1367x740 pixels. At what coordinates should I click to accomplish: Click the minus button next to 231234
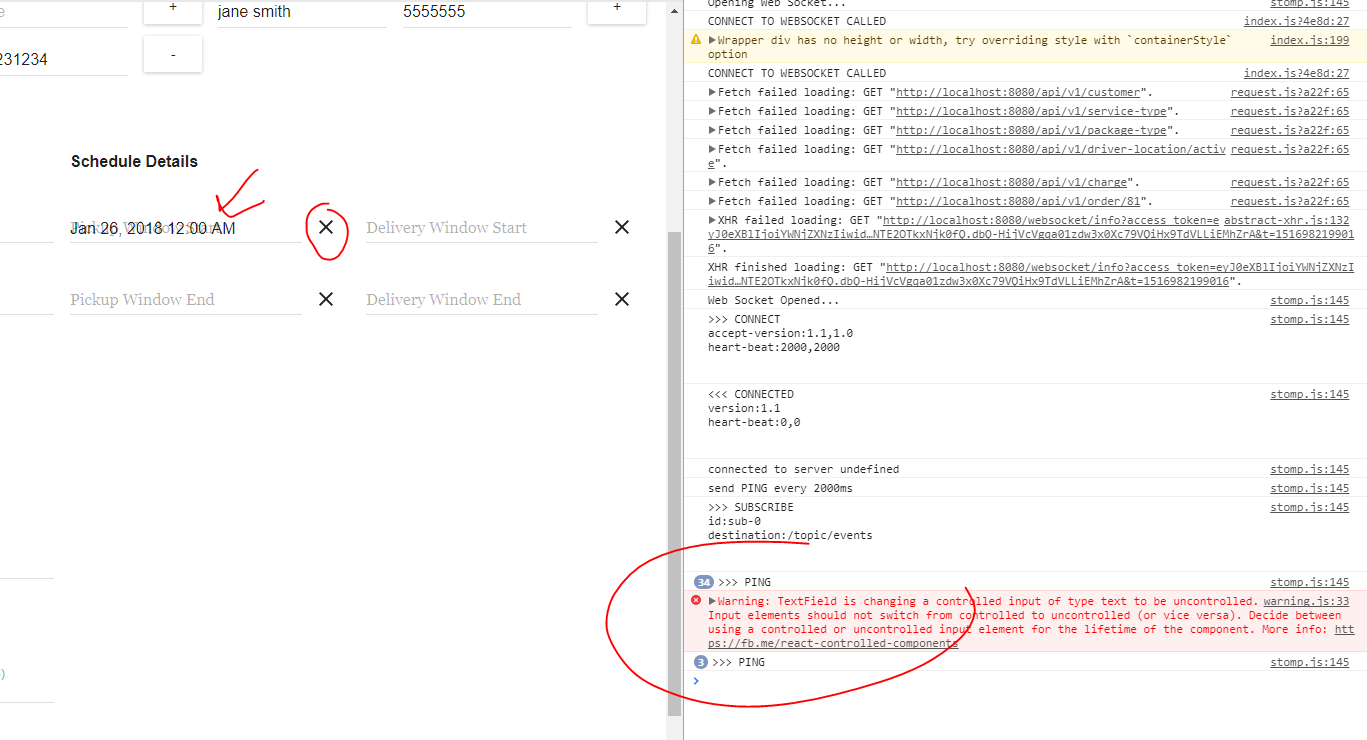point(173,55)
